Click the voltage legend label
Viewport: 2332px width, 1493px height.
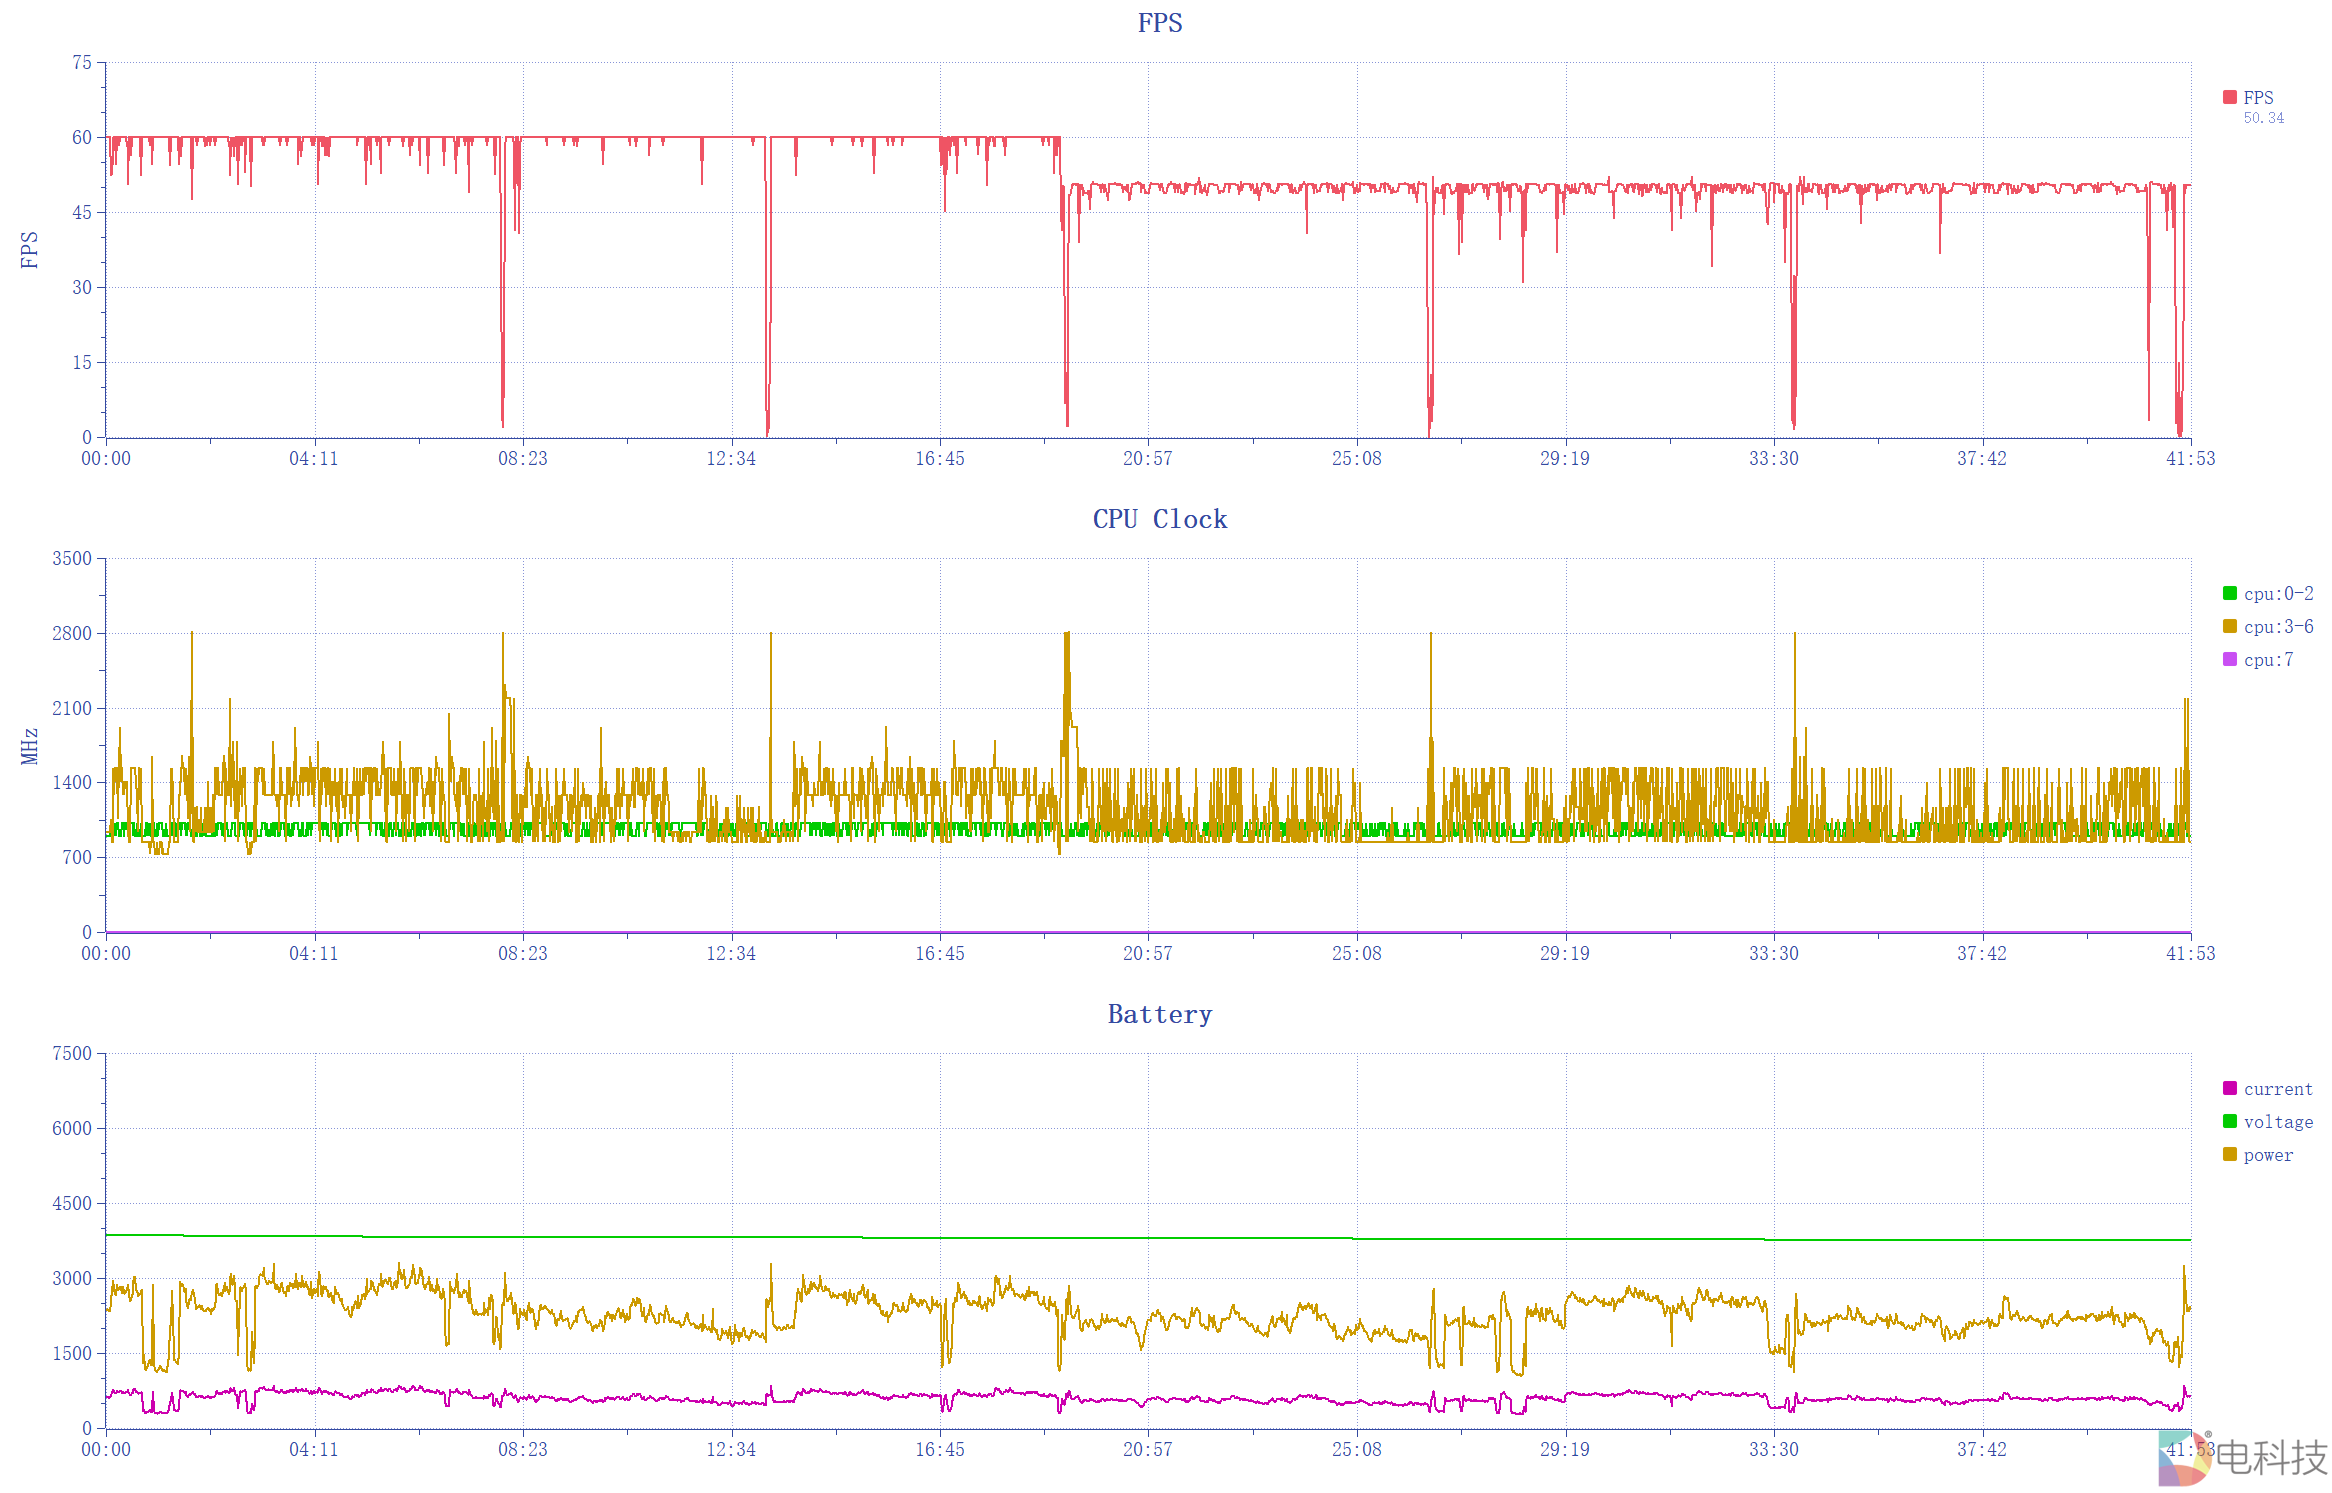coord(2278,1122)
